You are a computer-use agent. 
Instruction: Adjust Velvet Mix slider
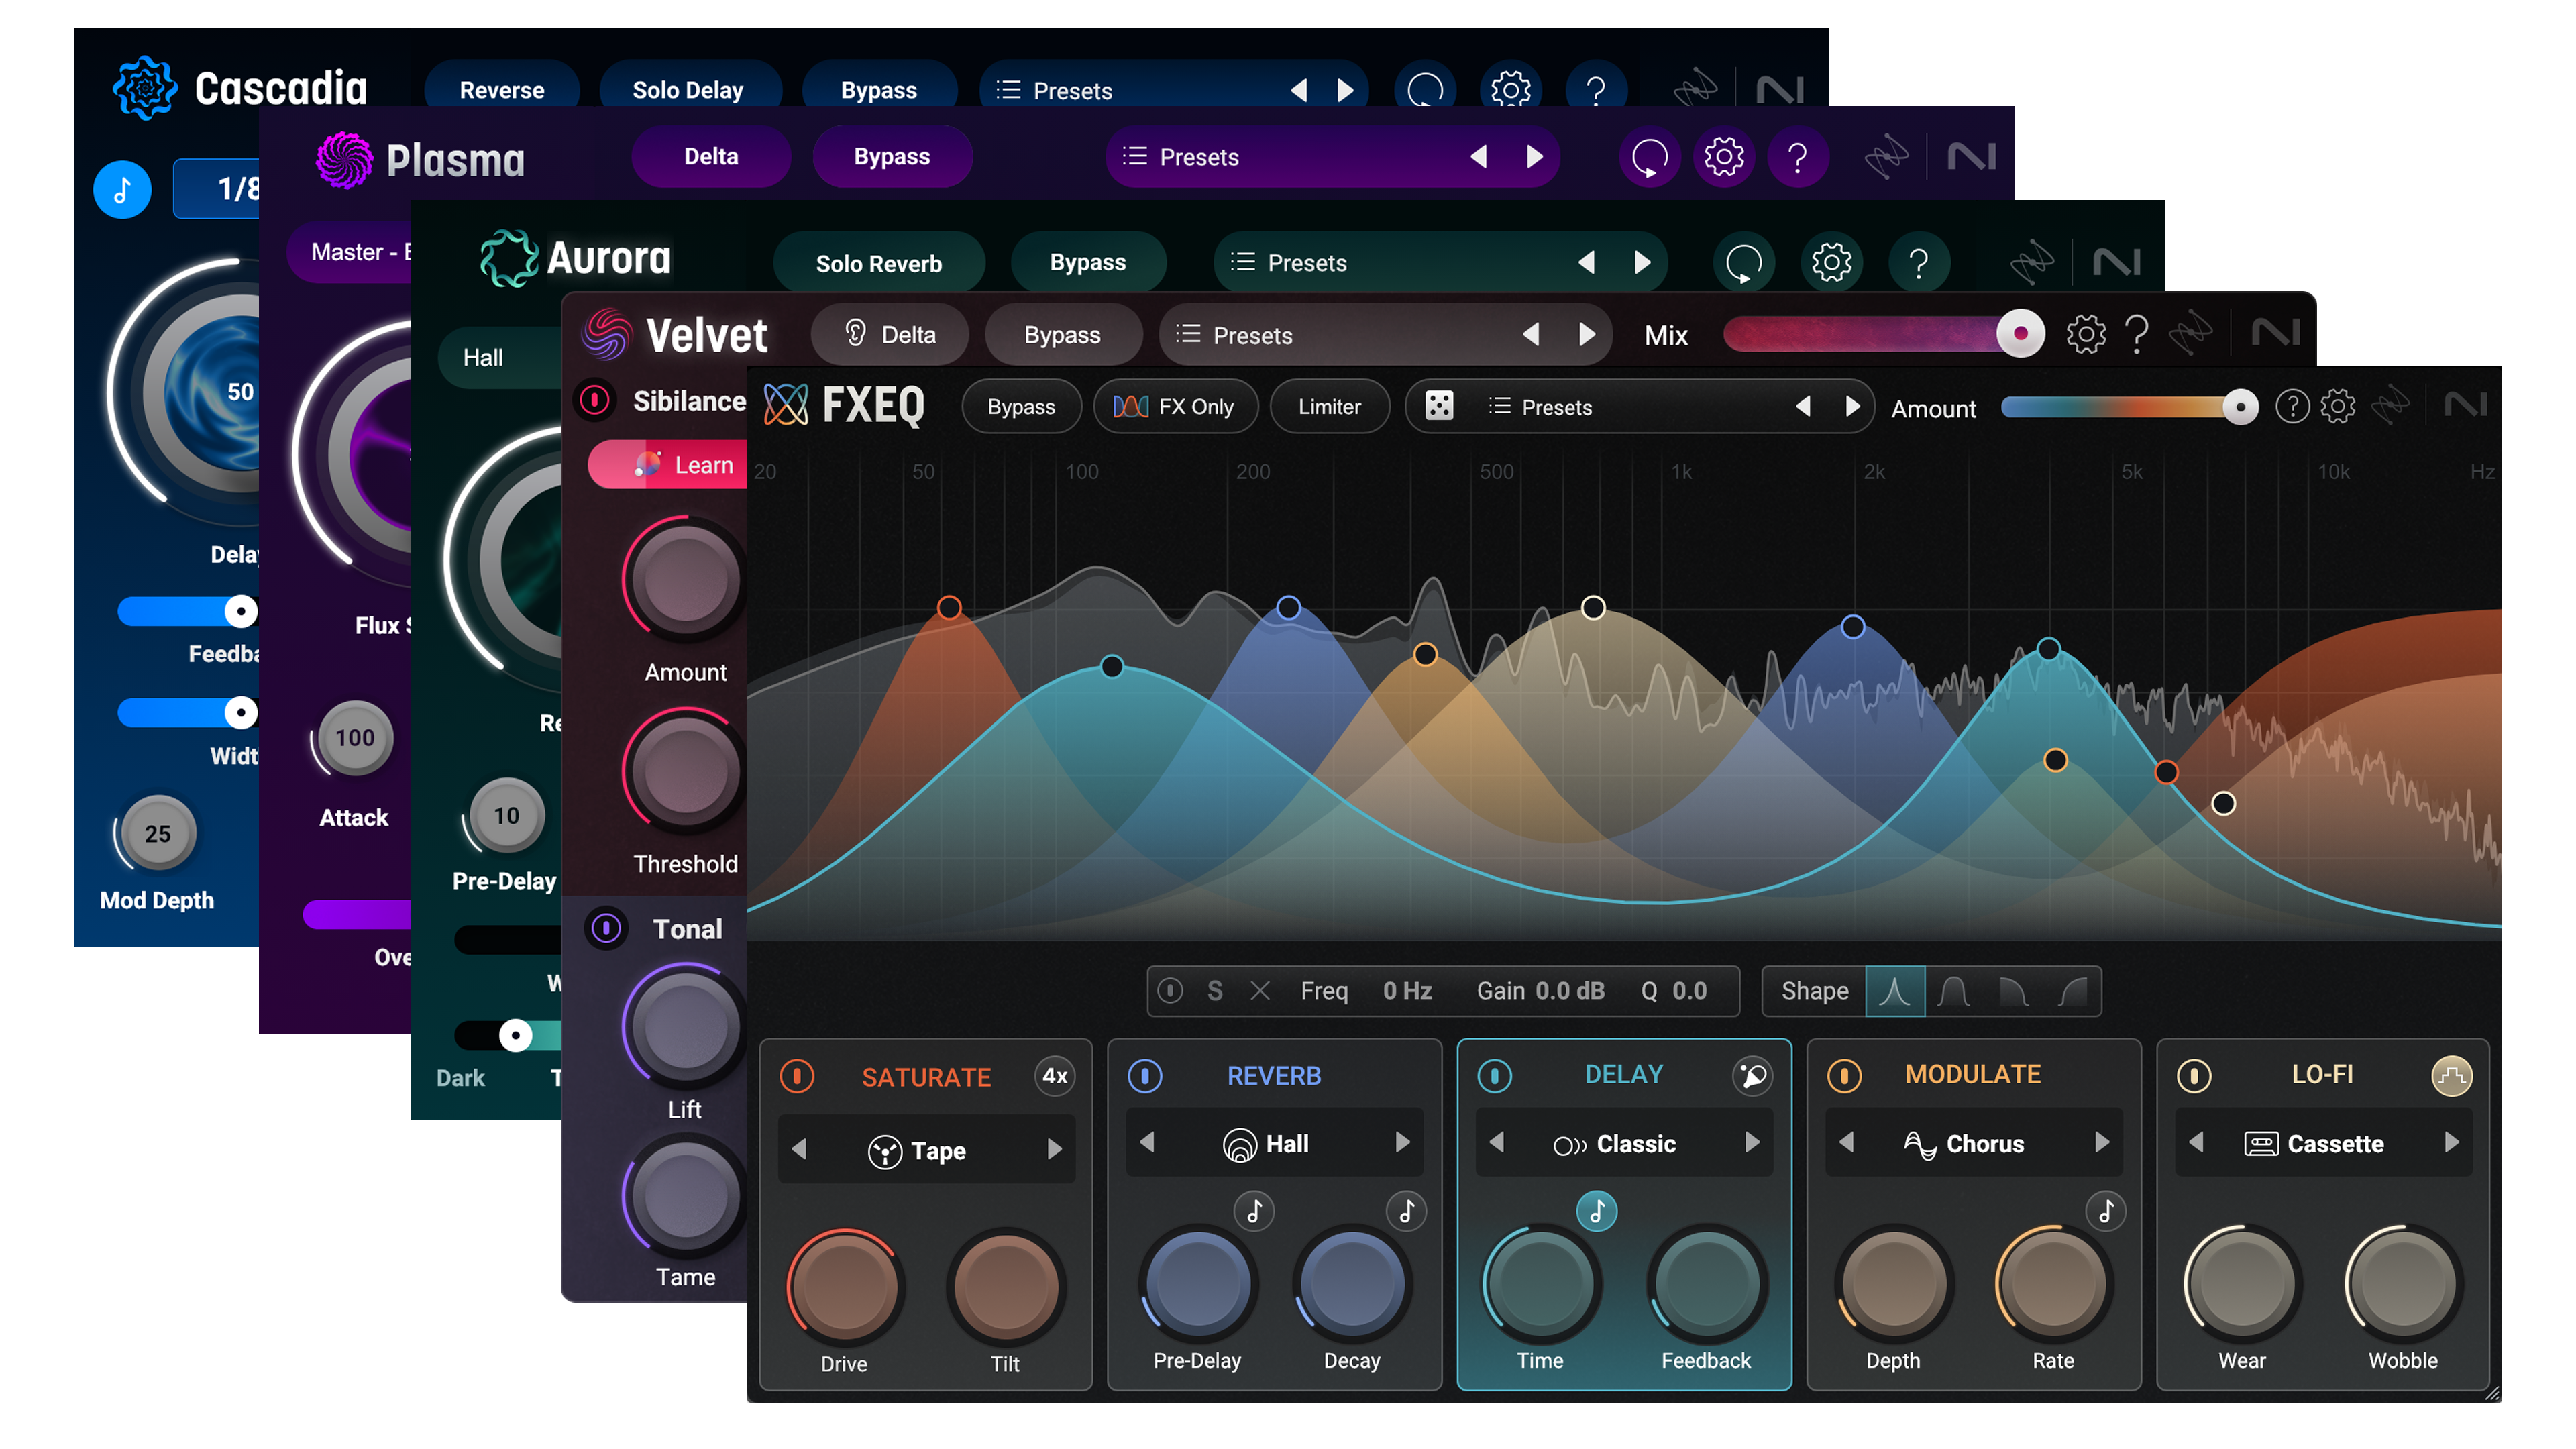[x=1884, y=334]
